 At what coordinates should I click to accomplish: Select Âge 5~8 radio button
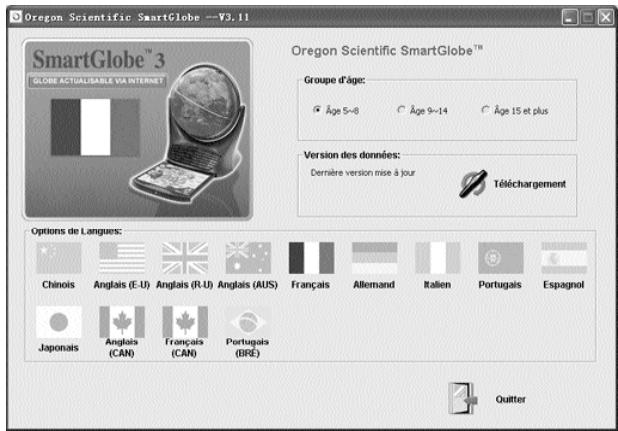[316, 110]
